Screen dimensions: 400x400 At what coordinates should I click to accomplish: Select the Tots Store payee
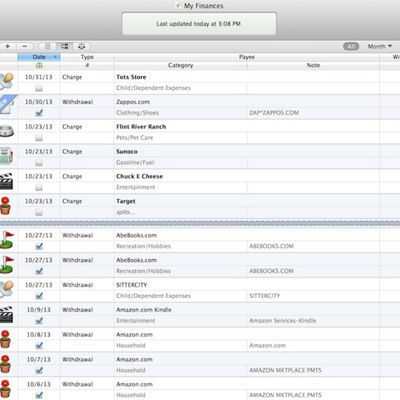coord(131,77)
